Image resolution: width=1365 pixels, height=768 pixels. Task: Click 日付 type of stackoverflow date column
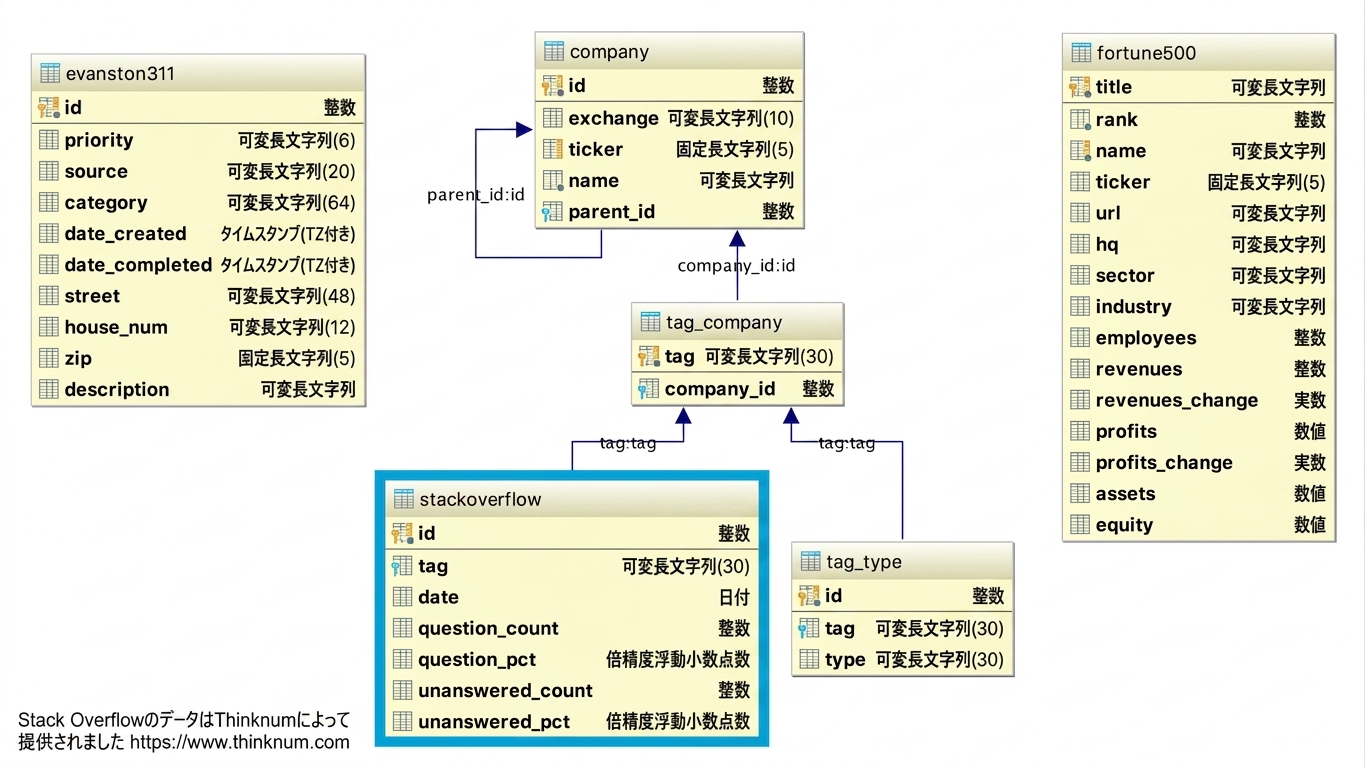coord(734,597)
